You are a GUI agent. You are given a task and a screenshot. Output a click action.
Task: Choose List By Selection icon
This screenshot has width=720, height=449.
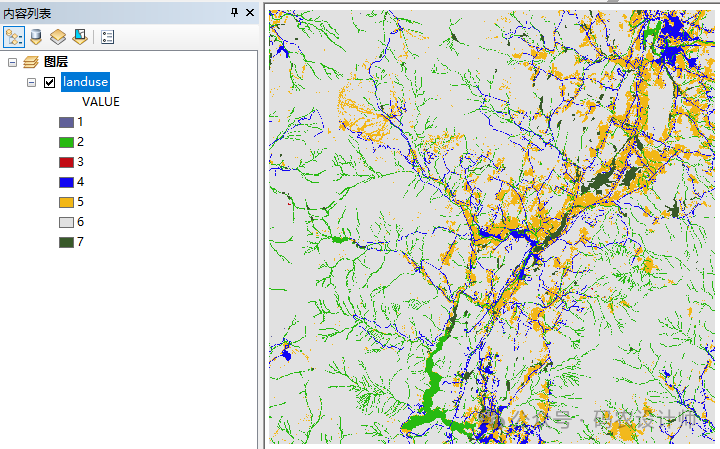[x=79, y=37]
